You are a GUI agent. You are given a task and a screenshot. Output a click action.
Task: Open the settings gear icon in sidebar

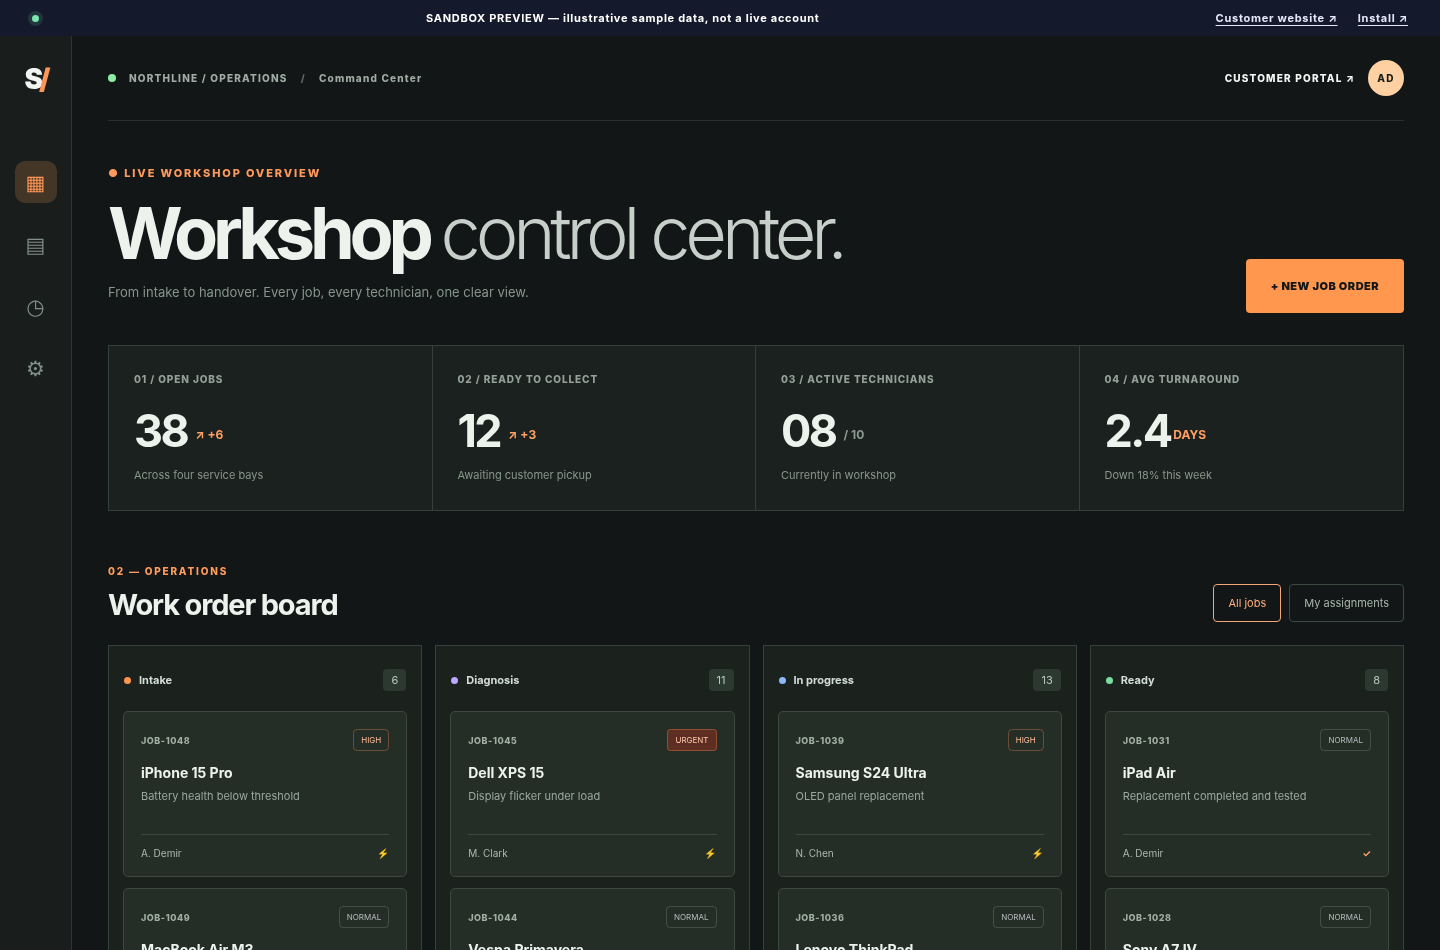[36, 369]
